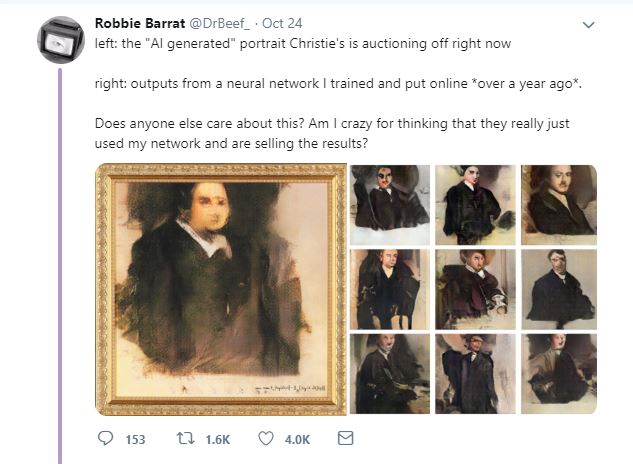
Task: Open the top-left small portrait thumbnail
Action: coord(391,200)
